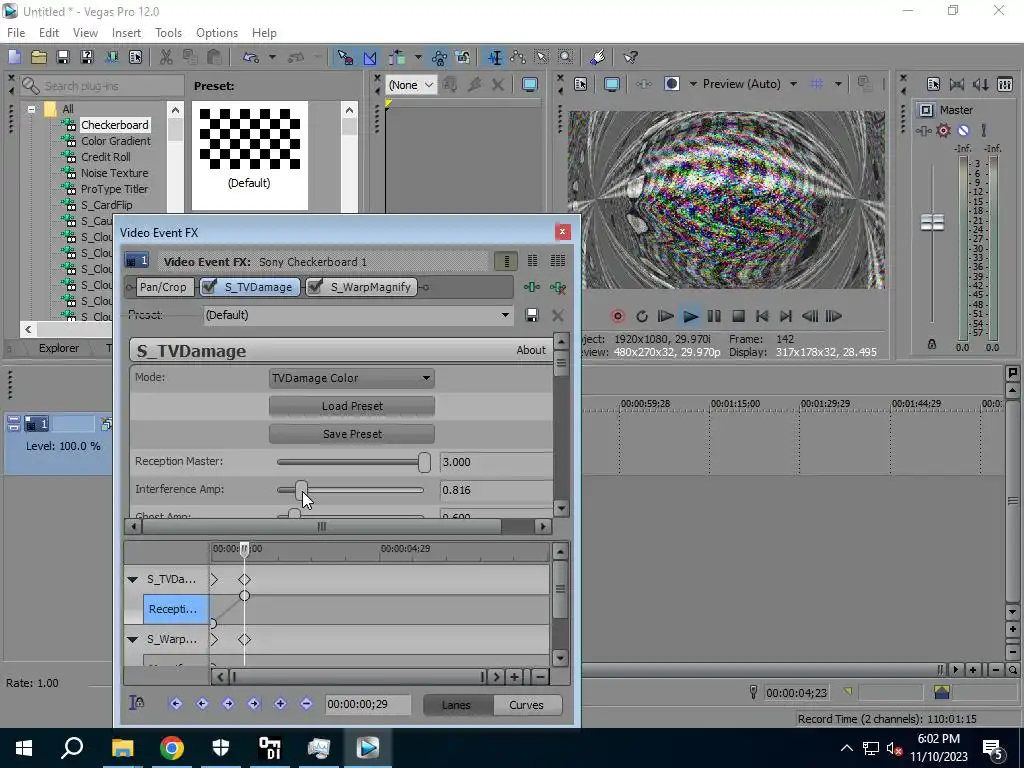This screenshot has width=1024, height=768.
Task: Click the Plug-In Chain icon in Video Event FX
Action: pyautogui.click(x=532, y=287)
